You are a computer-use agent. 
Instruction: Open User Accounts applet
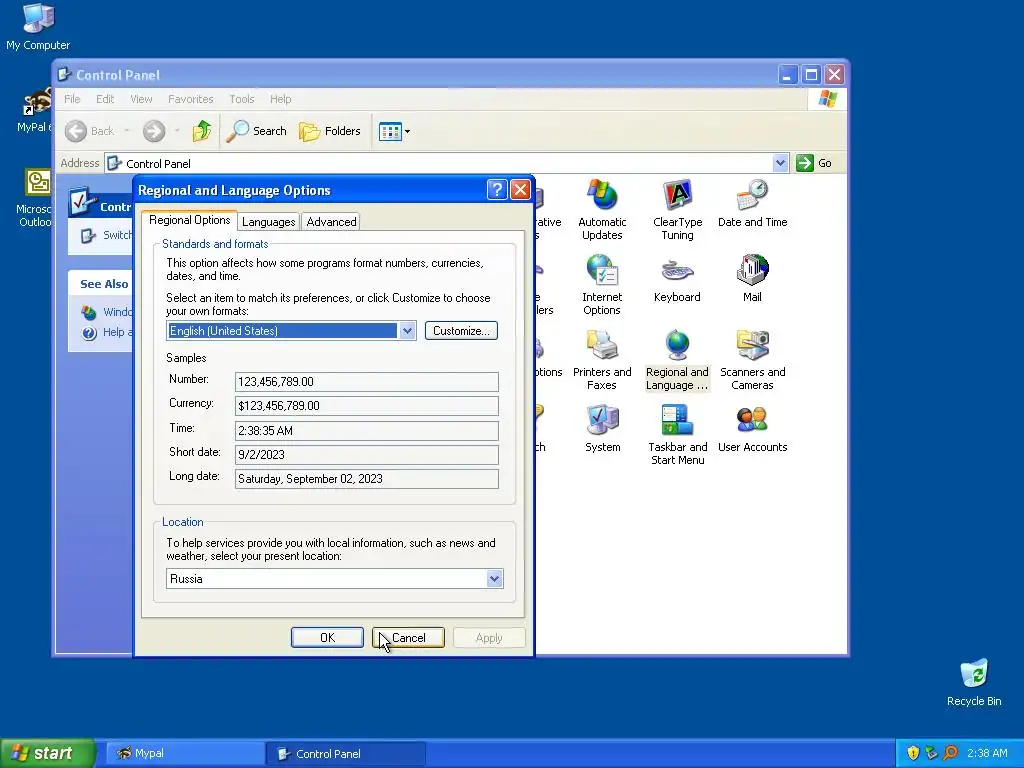(752, 429)
